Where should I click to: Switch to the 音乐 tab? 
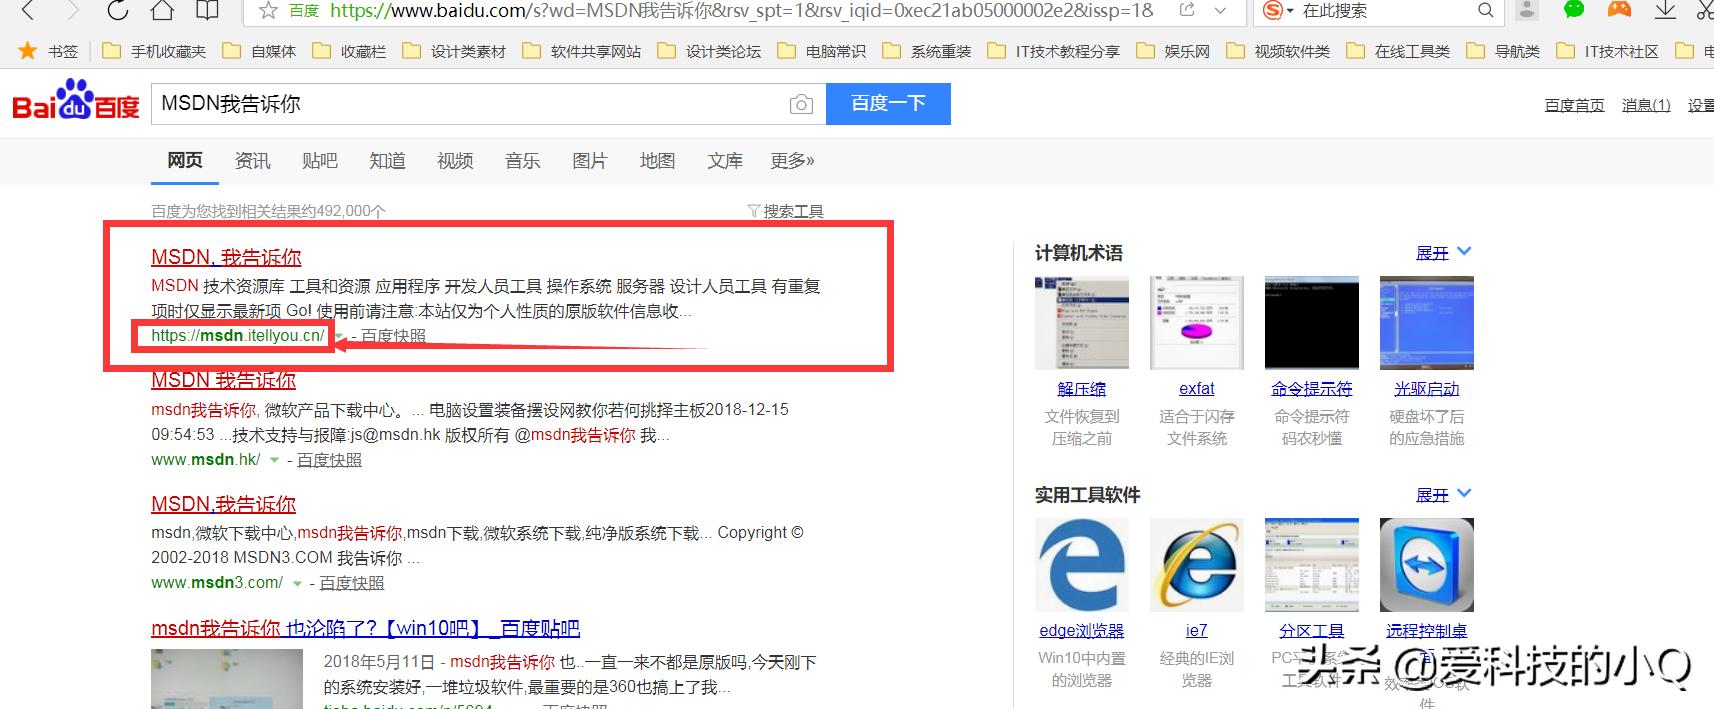[x=522, y=161]
